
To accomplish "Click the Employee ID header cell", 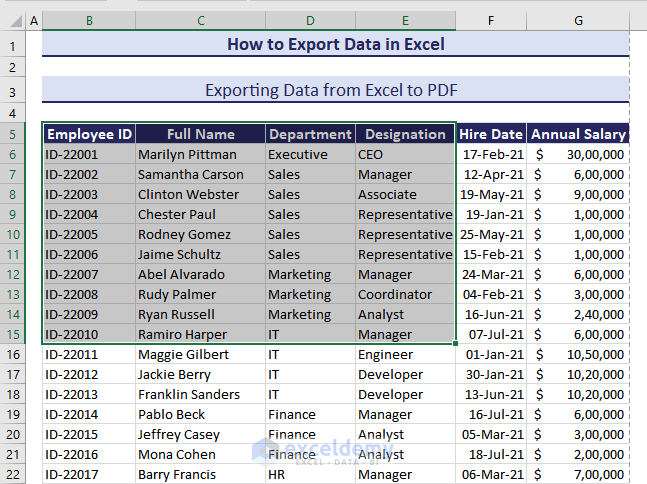I will (89, 134).
